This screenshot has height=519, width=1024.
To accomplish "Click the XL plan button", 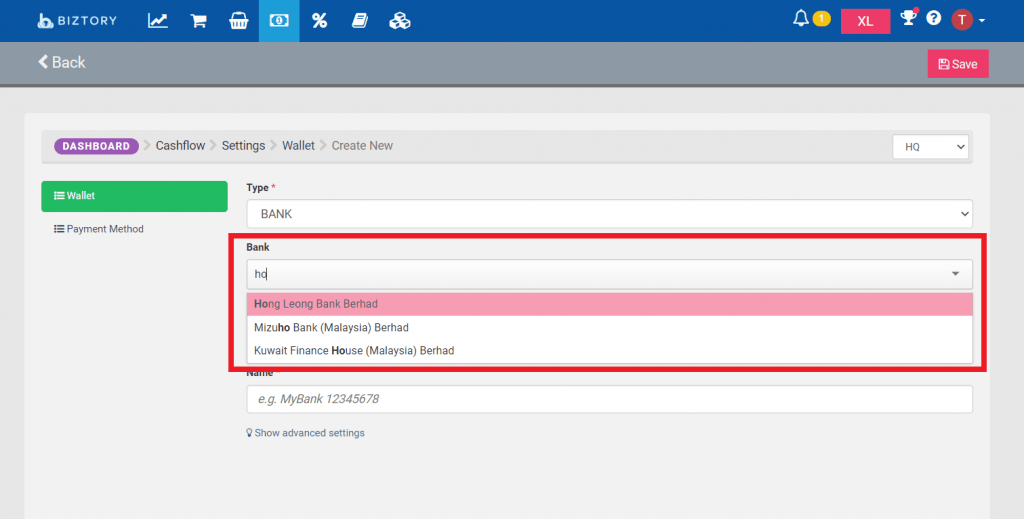I will (x=865, y=21).
